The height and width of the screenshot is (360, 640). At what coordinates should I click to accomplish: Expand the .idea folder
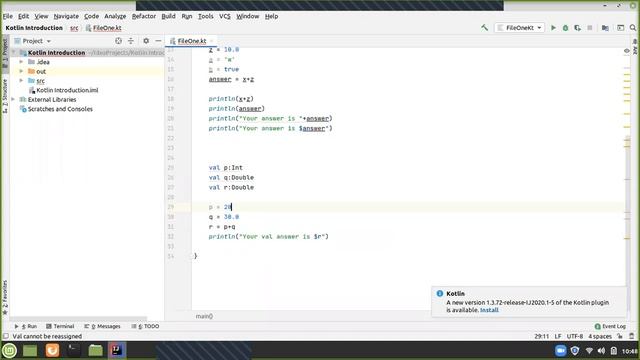[x=21, y=62]
